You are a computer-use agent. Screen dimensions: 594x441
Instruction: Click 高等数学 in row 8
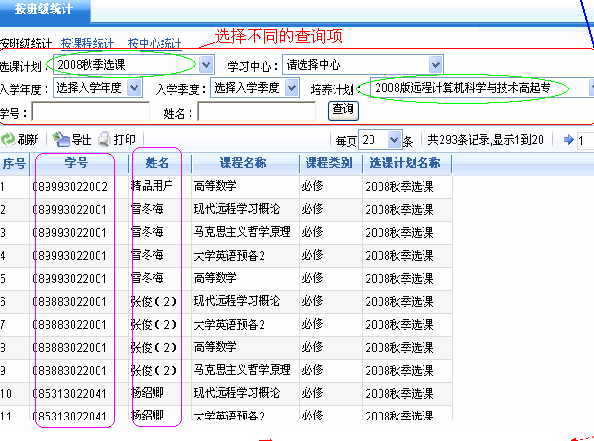[215, 347]
